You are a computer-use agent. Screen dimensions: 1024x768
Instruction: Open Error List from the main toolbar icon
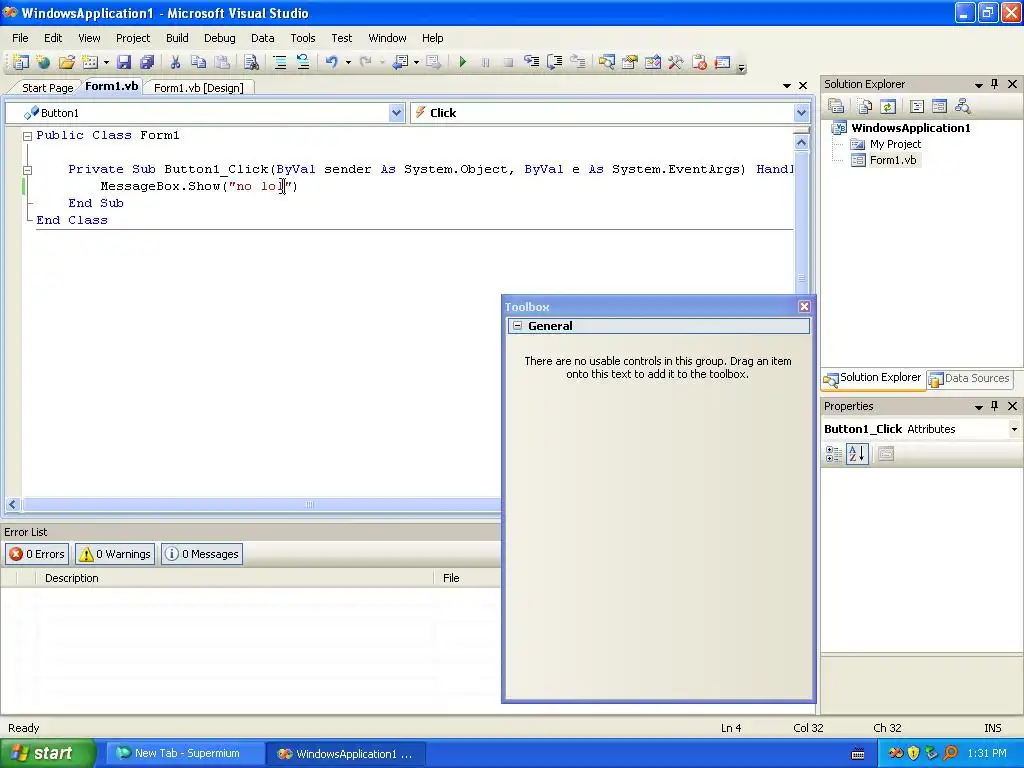(699, 62)
